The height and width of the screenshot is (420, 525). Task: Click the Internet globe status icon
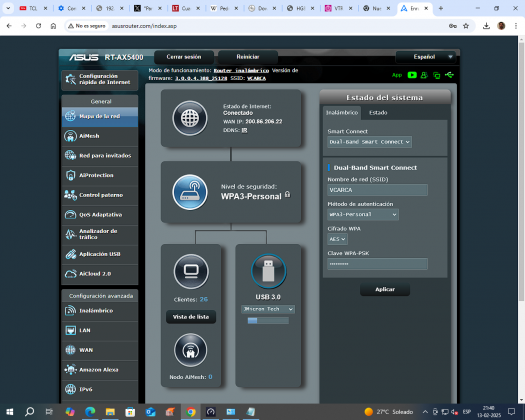click(x=190, y=118)
